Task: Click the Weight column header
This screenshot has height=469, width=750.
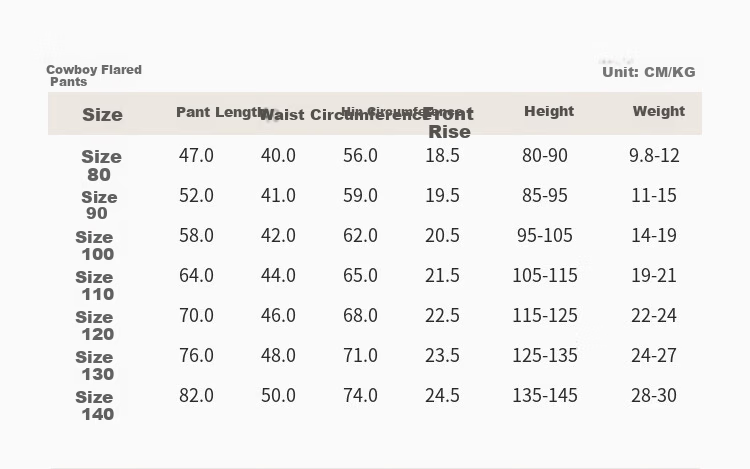Action: click(x=659, y=111)
